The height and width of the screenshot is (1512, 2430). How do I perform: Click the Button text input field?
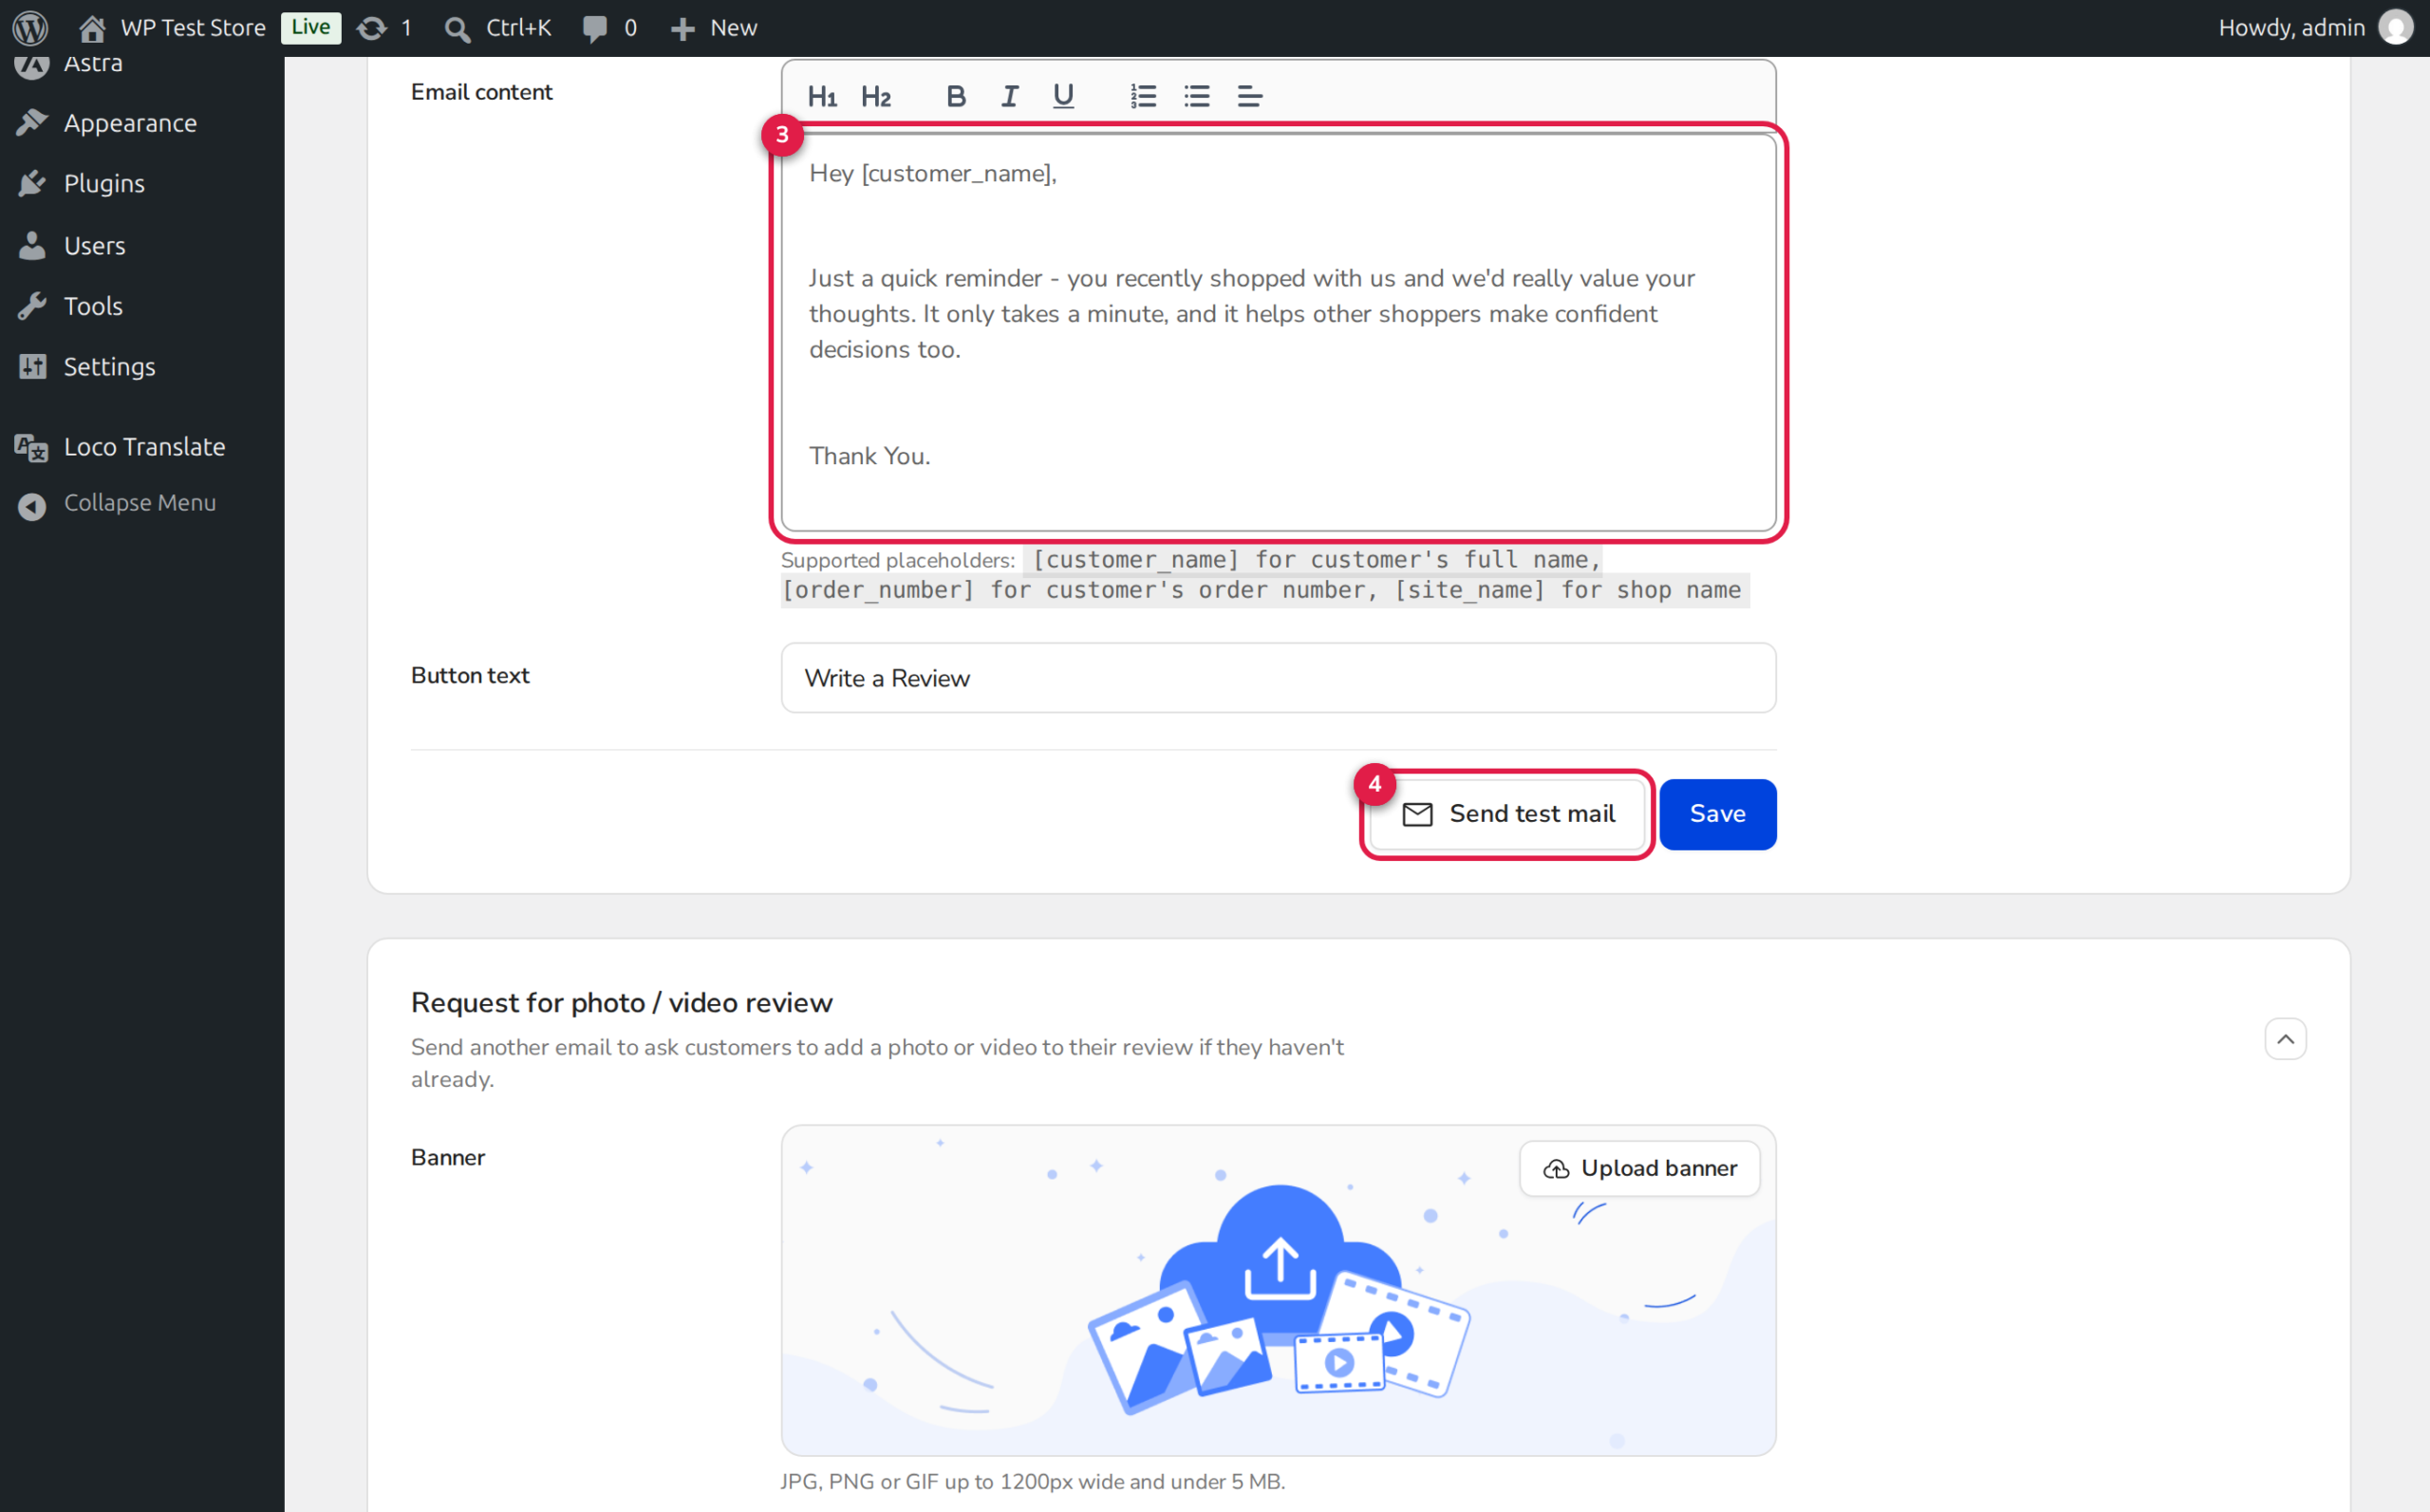[x=1278, y=678]
